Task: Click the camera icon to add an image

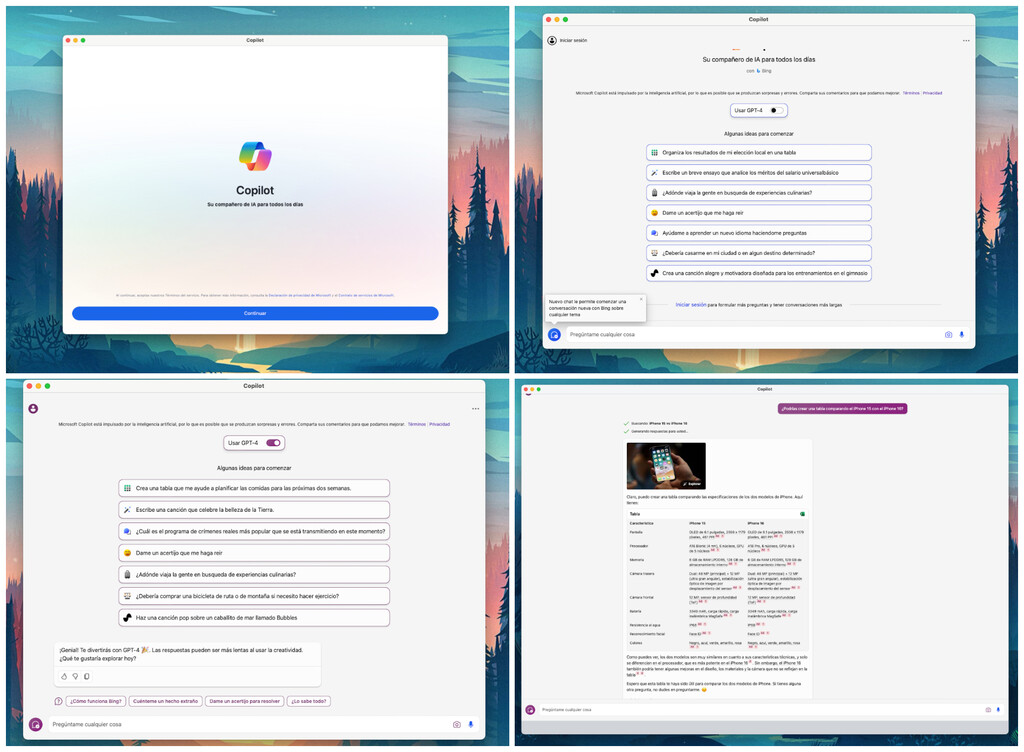Action: pyautogui.click(x=947, y=336)
